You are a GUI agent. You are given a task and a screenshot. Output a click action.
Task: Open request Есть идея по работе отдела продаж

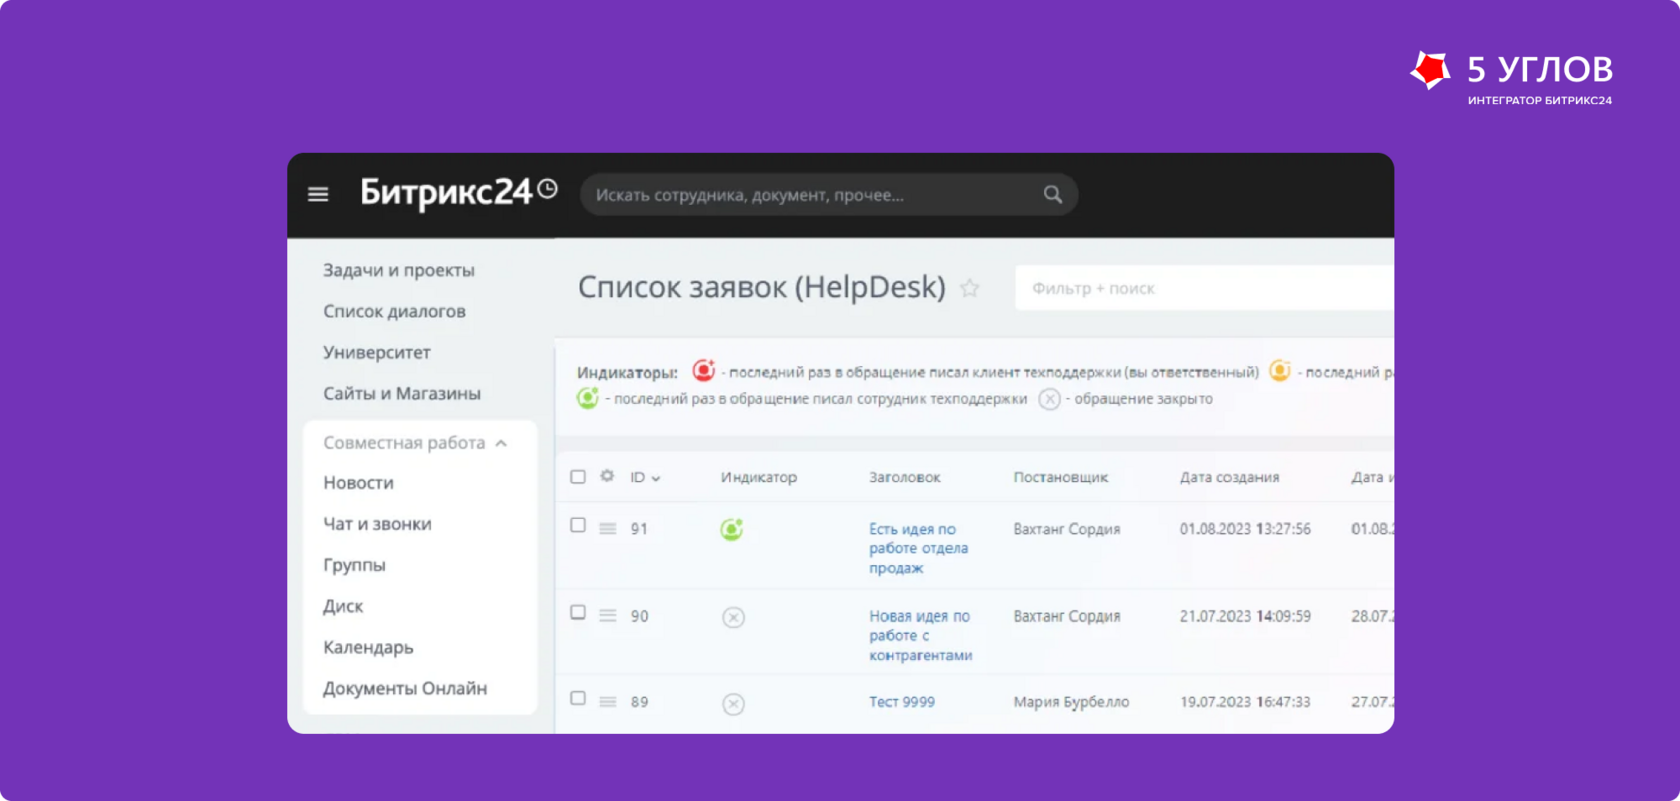pos(918,548)
